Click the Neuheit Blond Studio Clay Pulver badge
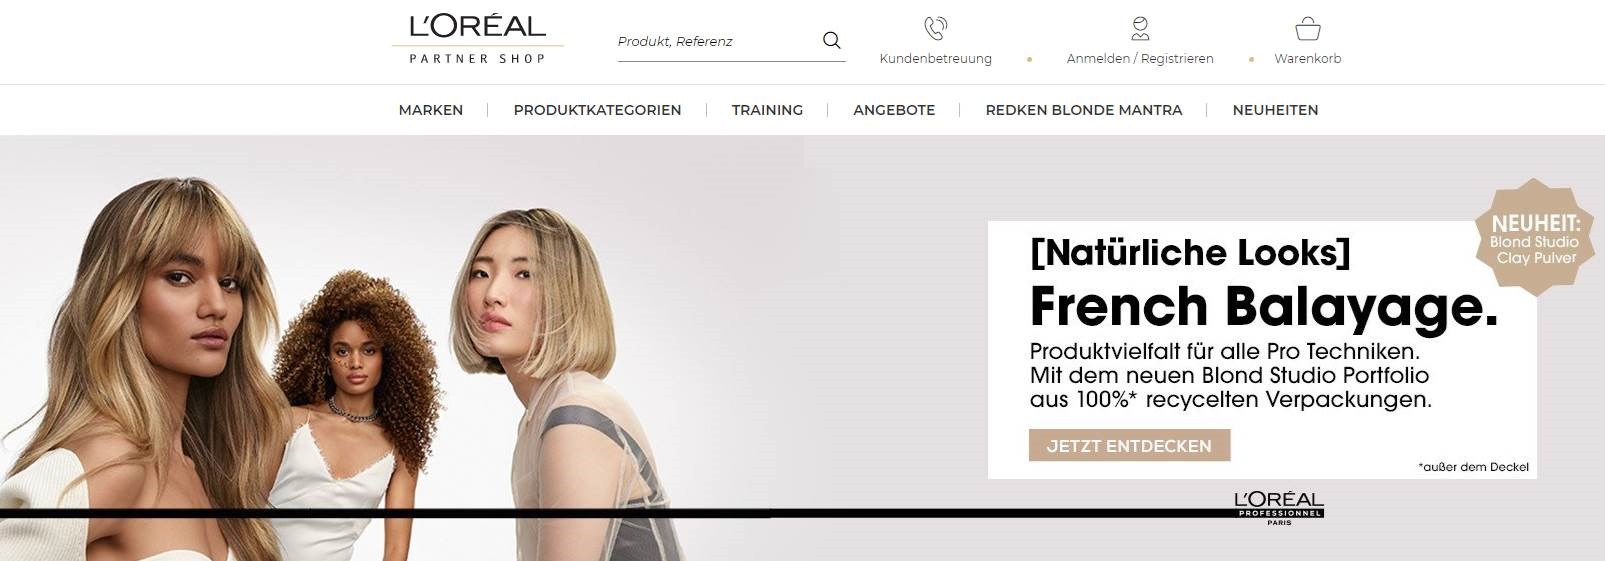Viewport: 1605px width, 561px height. click(x=1533, y=240)
